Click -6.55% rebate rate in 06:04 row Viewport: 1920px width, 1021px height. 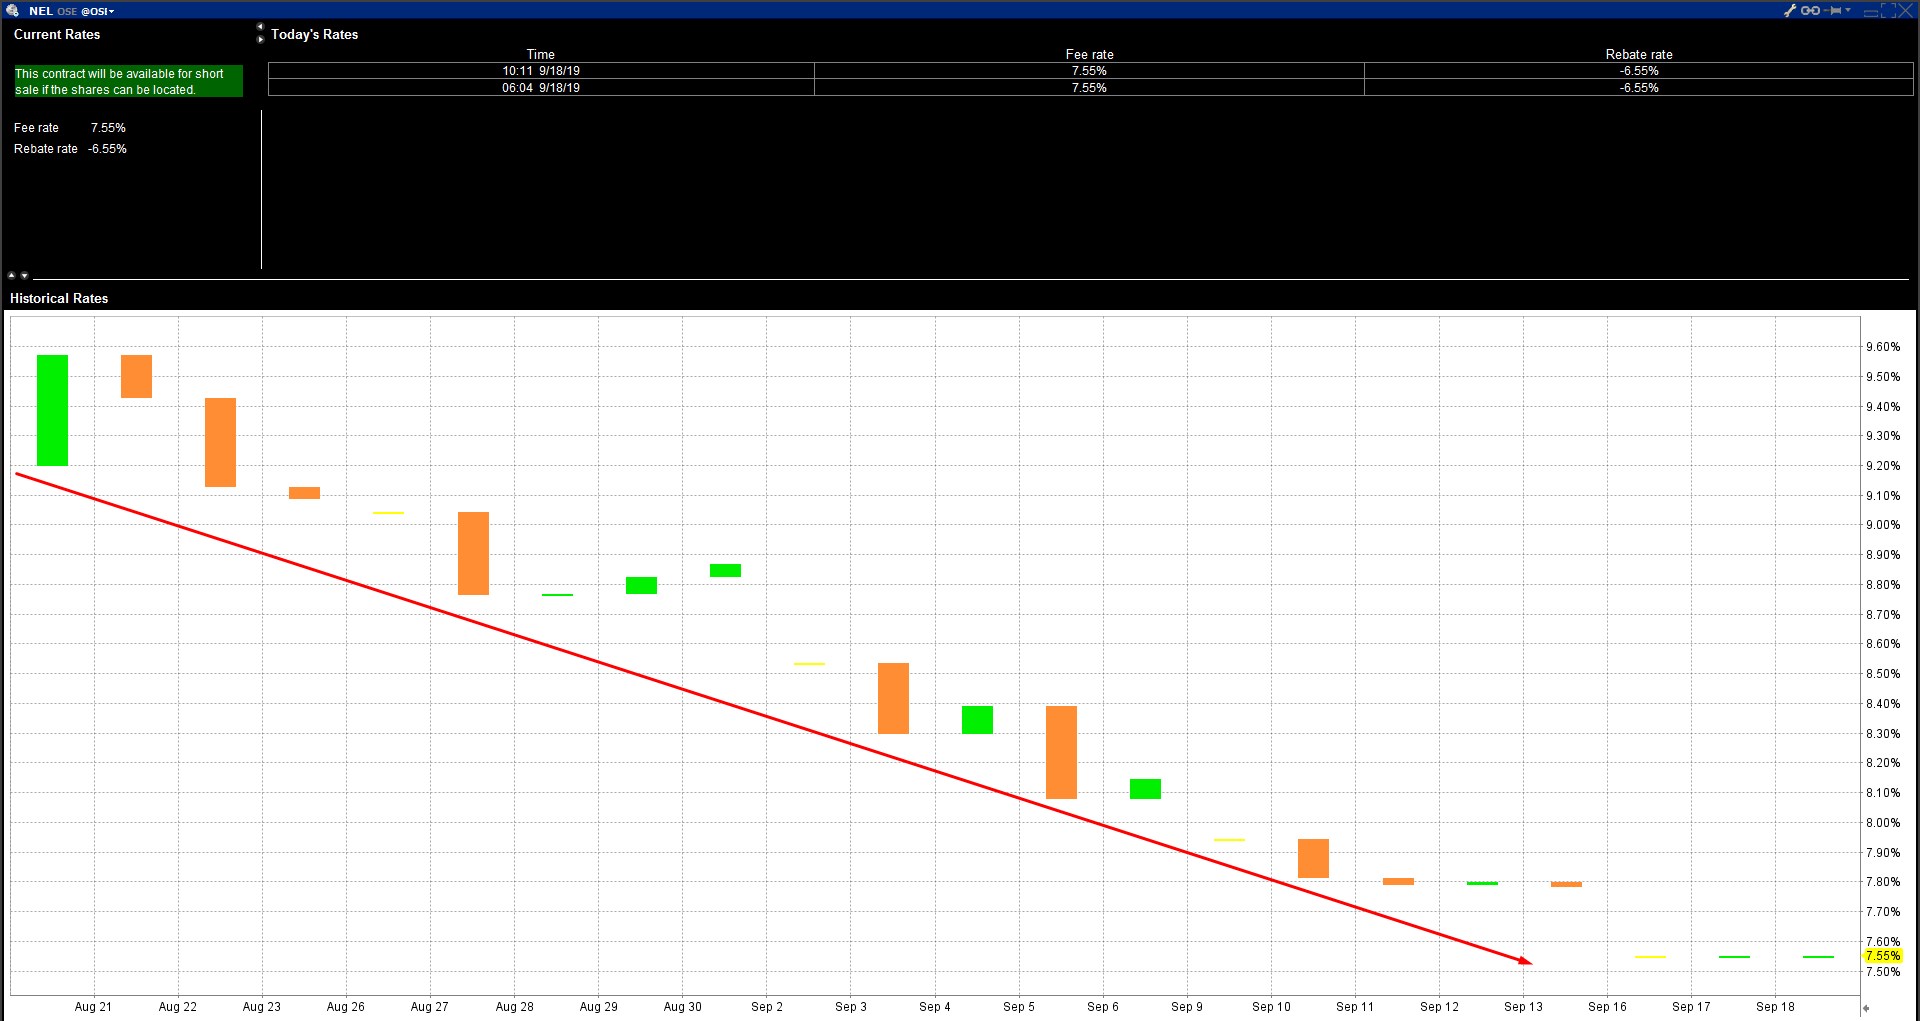click(x=1639, y=88)
